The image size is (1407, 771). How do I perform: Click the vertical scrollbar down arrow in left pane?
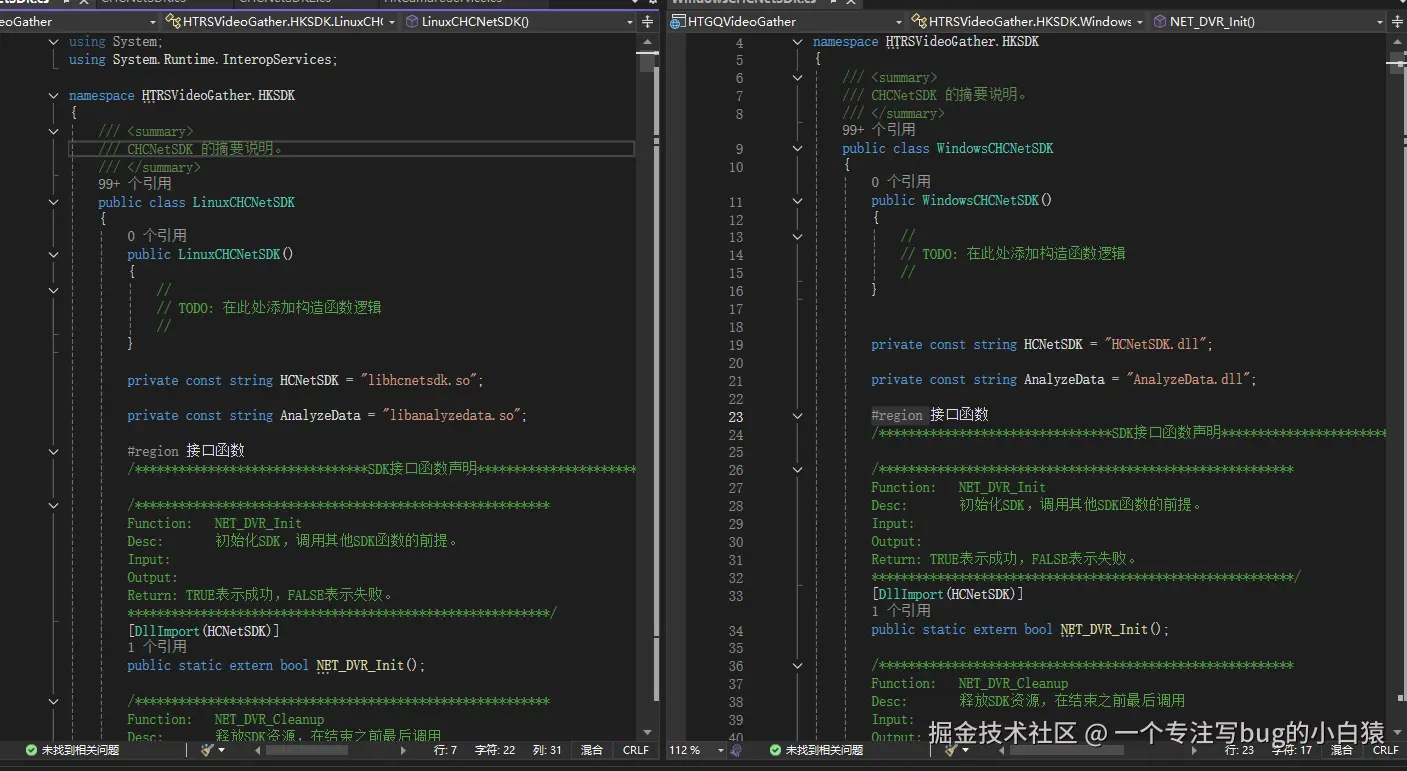pyautogui.click(x=647, y=733)
